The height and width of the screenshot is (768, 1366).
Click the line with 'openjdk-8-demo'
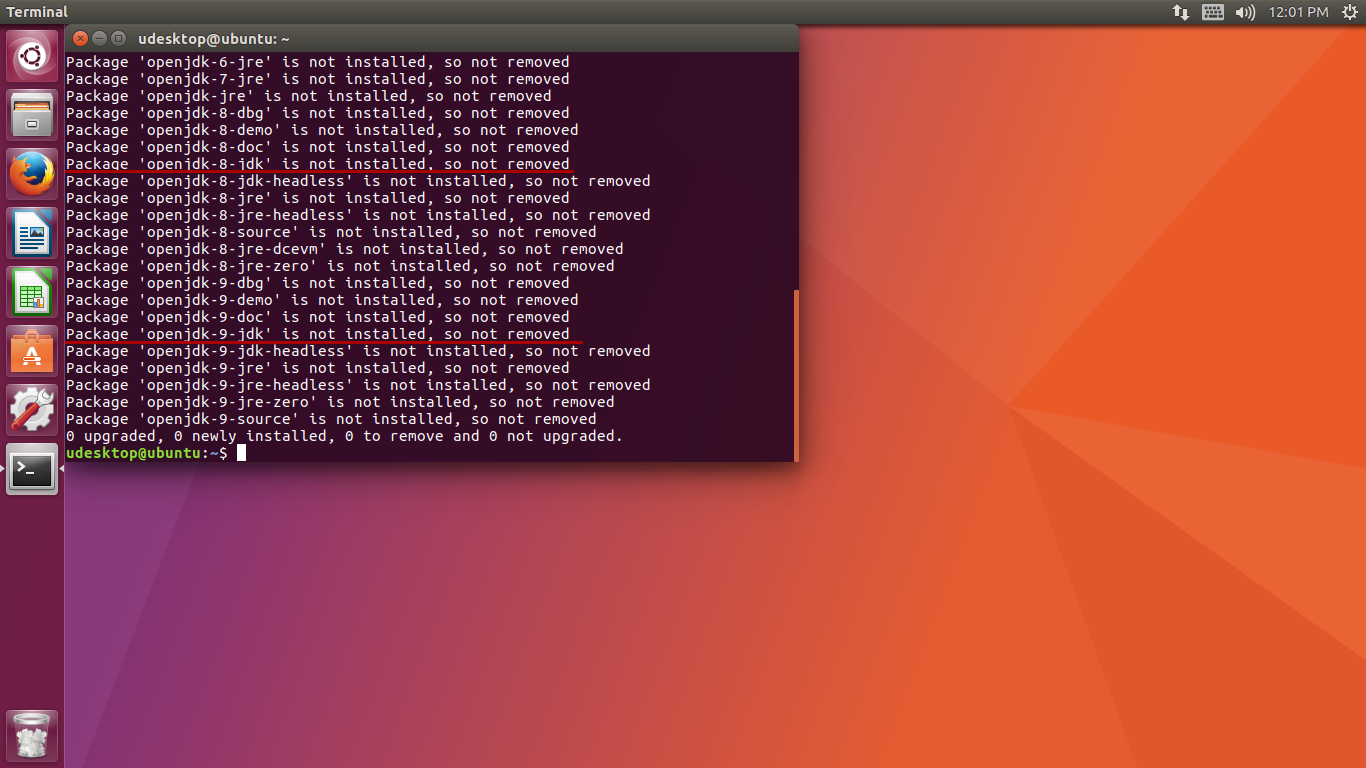pyautogui.click(x=322, y=130)
